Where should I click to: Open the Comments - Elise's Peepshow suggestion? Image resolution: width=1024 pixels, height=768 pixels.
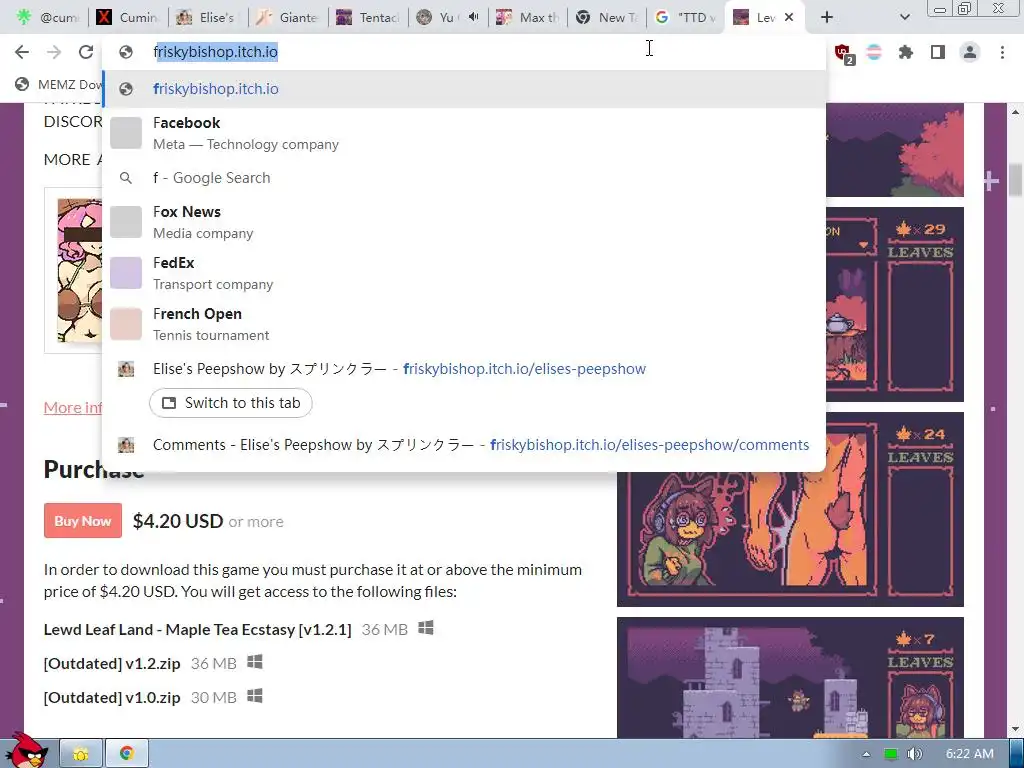pyautogui.click(x=464, y=445)
